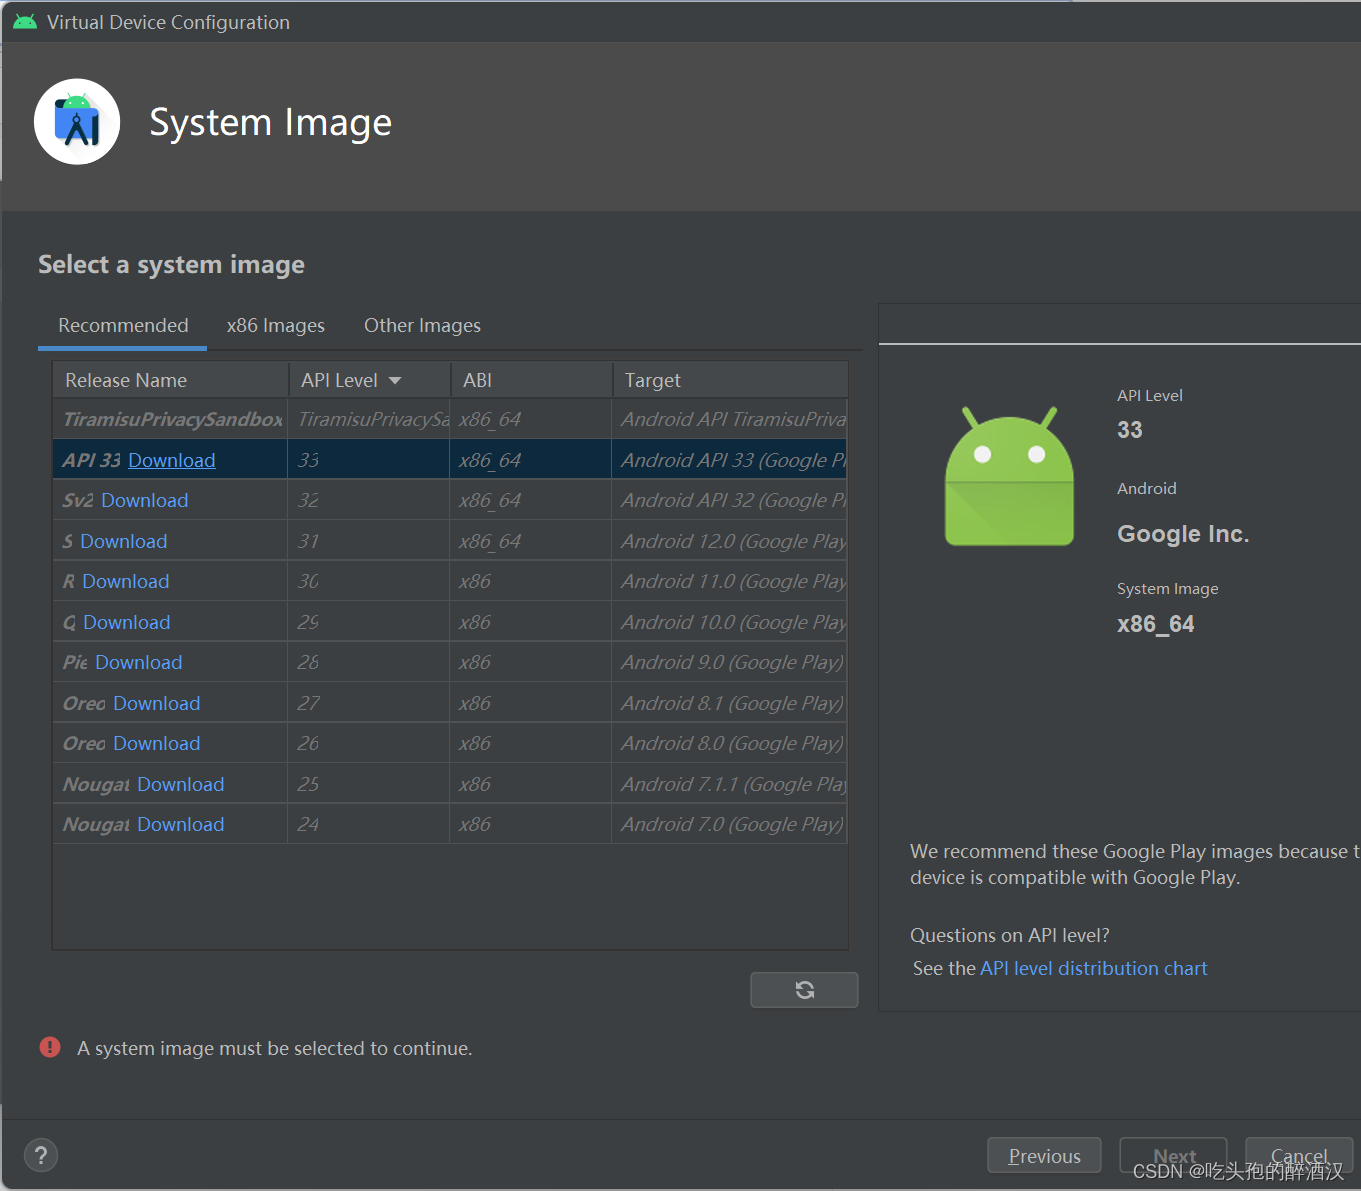This screenshot has height=1191, width=1361.
Task: Open help using the question mark icon
Action: point(40,1155)
